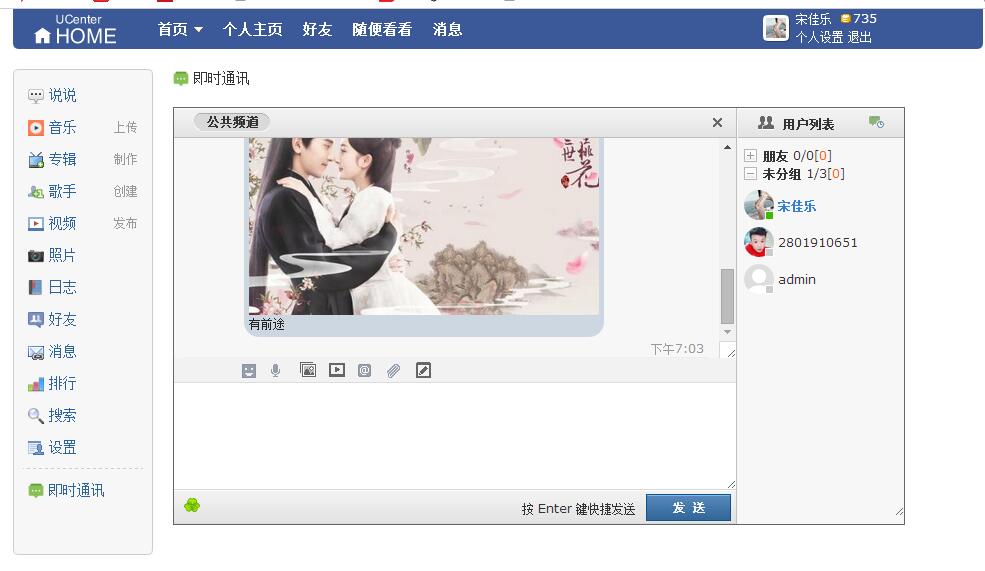Click 宋佳乐 avatar in the top header
985x571 pixels.
[x=776, y=28]
